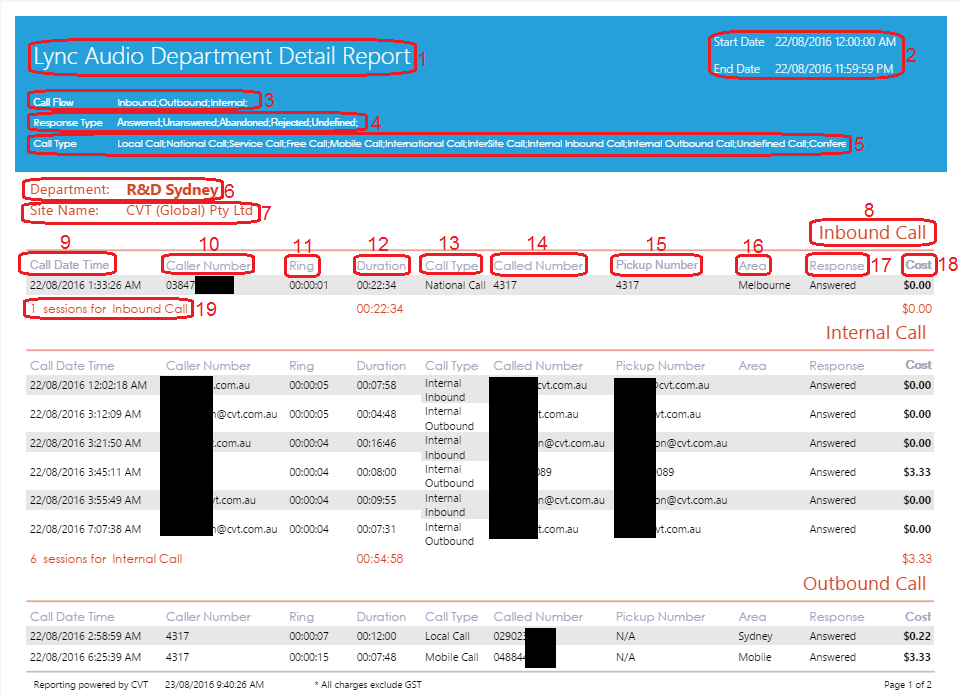
Task: Click the Inbound Call section heading
Action: click(872, 233)
